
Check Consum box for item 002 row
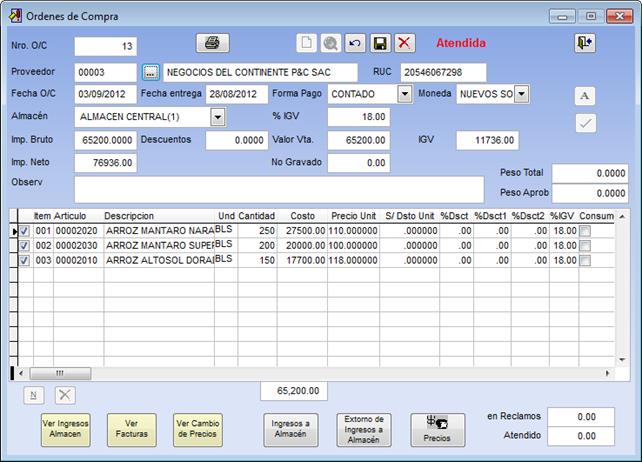click(x=585, y=246)
